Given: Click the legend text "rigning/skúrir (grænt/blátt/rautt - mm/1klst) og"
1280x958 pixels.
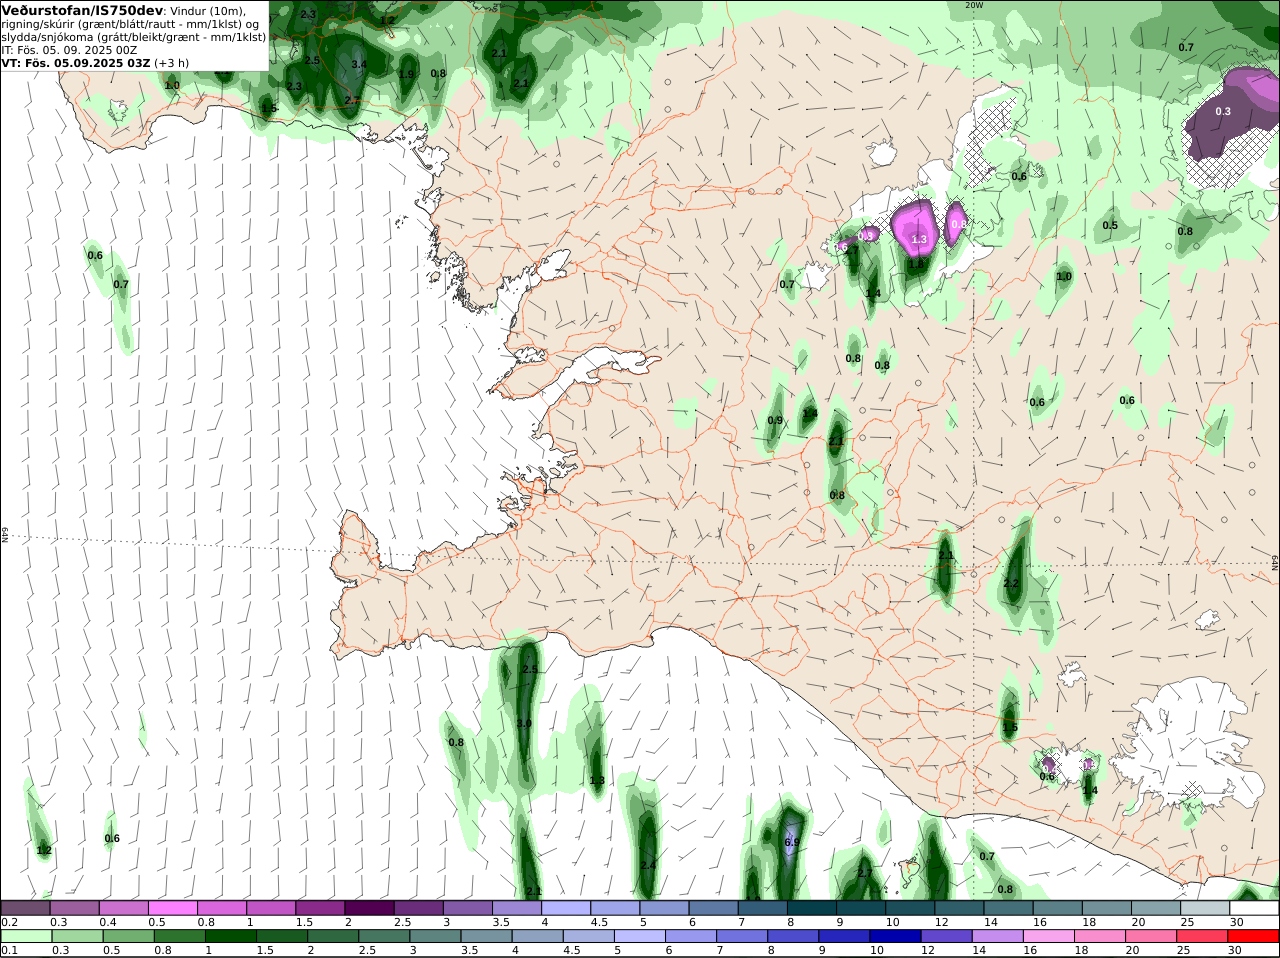Looking at the screenshot, I should pyautogui.click(x=130, y=24).
